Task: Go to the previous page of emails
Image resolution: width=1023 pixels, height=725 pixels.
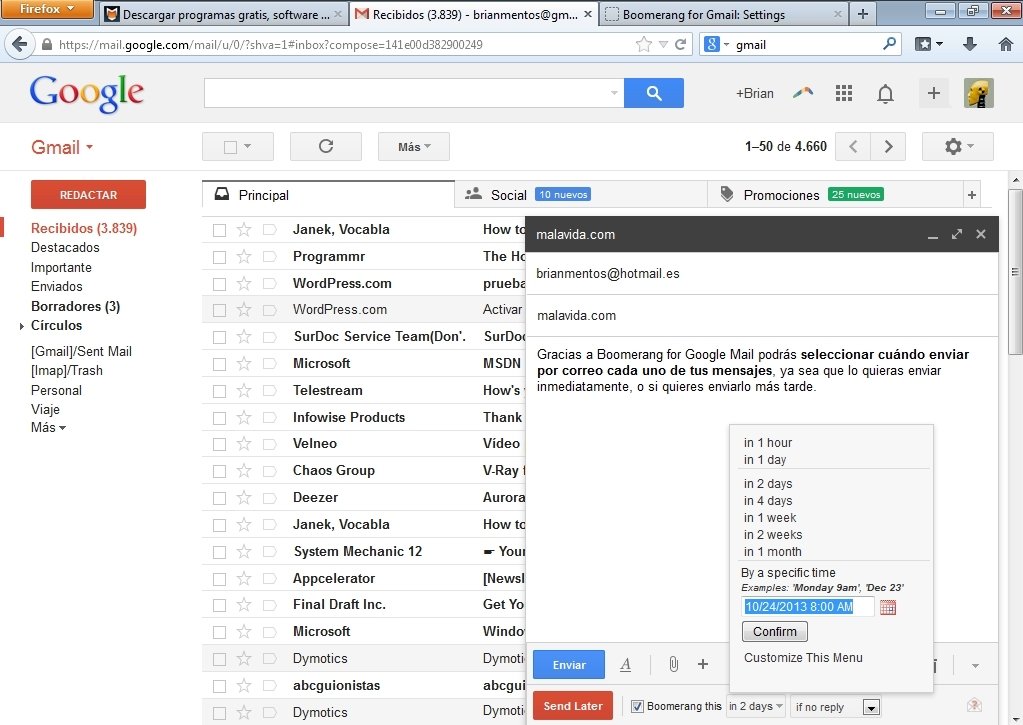Action: (853, 146)
